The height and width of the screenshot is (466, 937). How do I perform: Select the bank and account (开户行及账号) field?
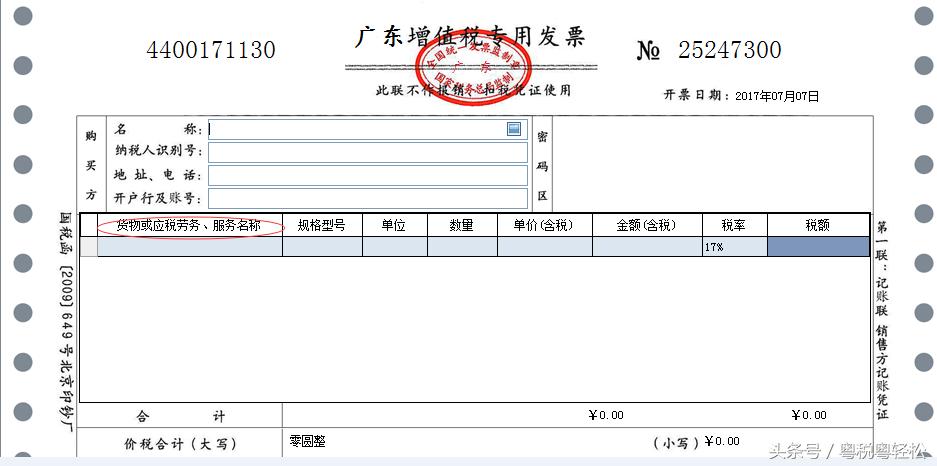pyautogui.click(x=368, y=198)
